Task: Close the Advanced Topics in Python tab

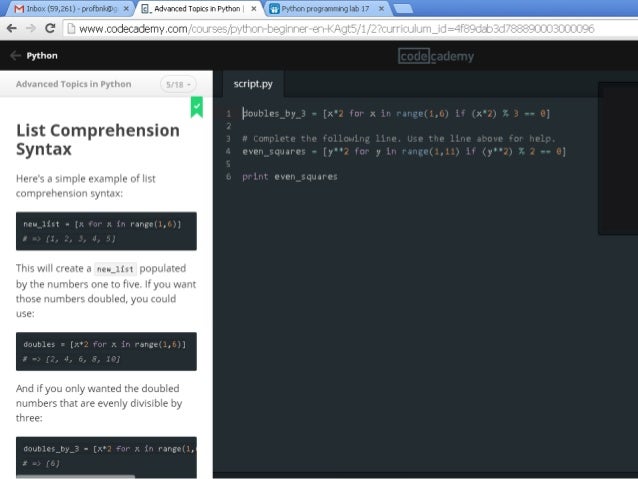Action: (253, 9)
